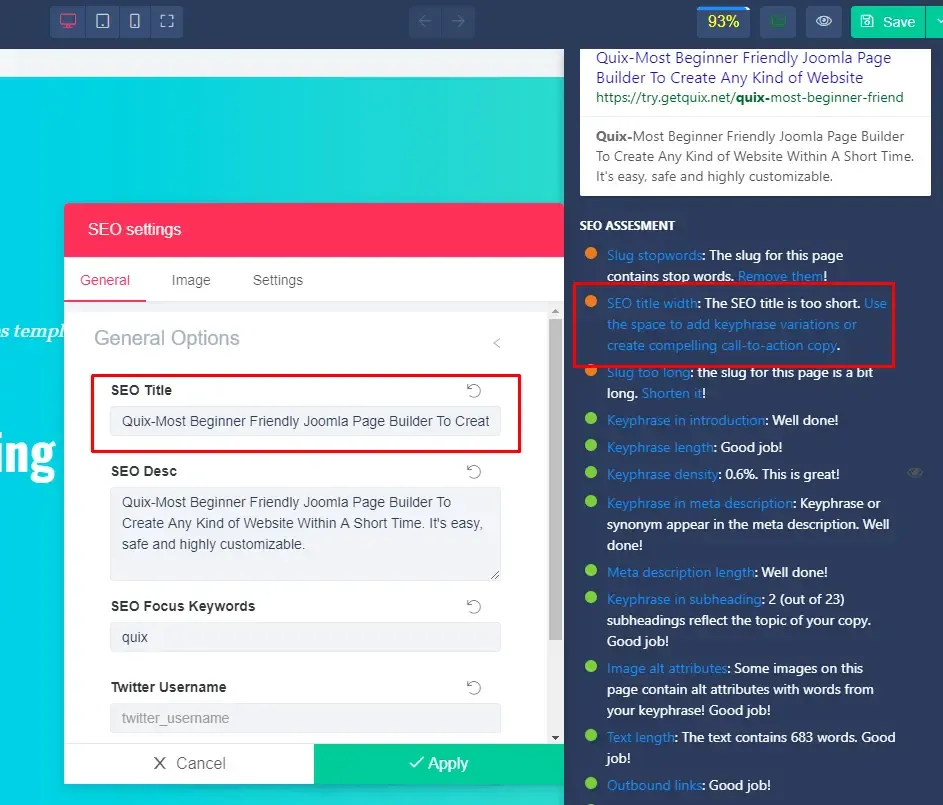Viewport: 943px width, 805px height.
Task: Reset the SEO Title field
Action: 474,391
